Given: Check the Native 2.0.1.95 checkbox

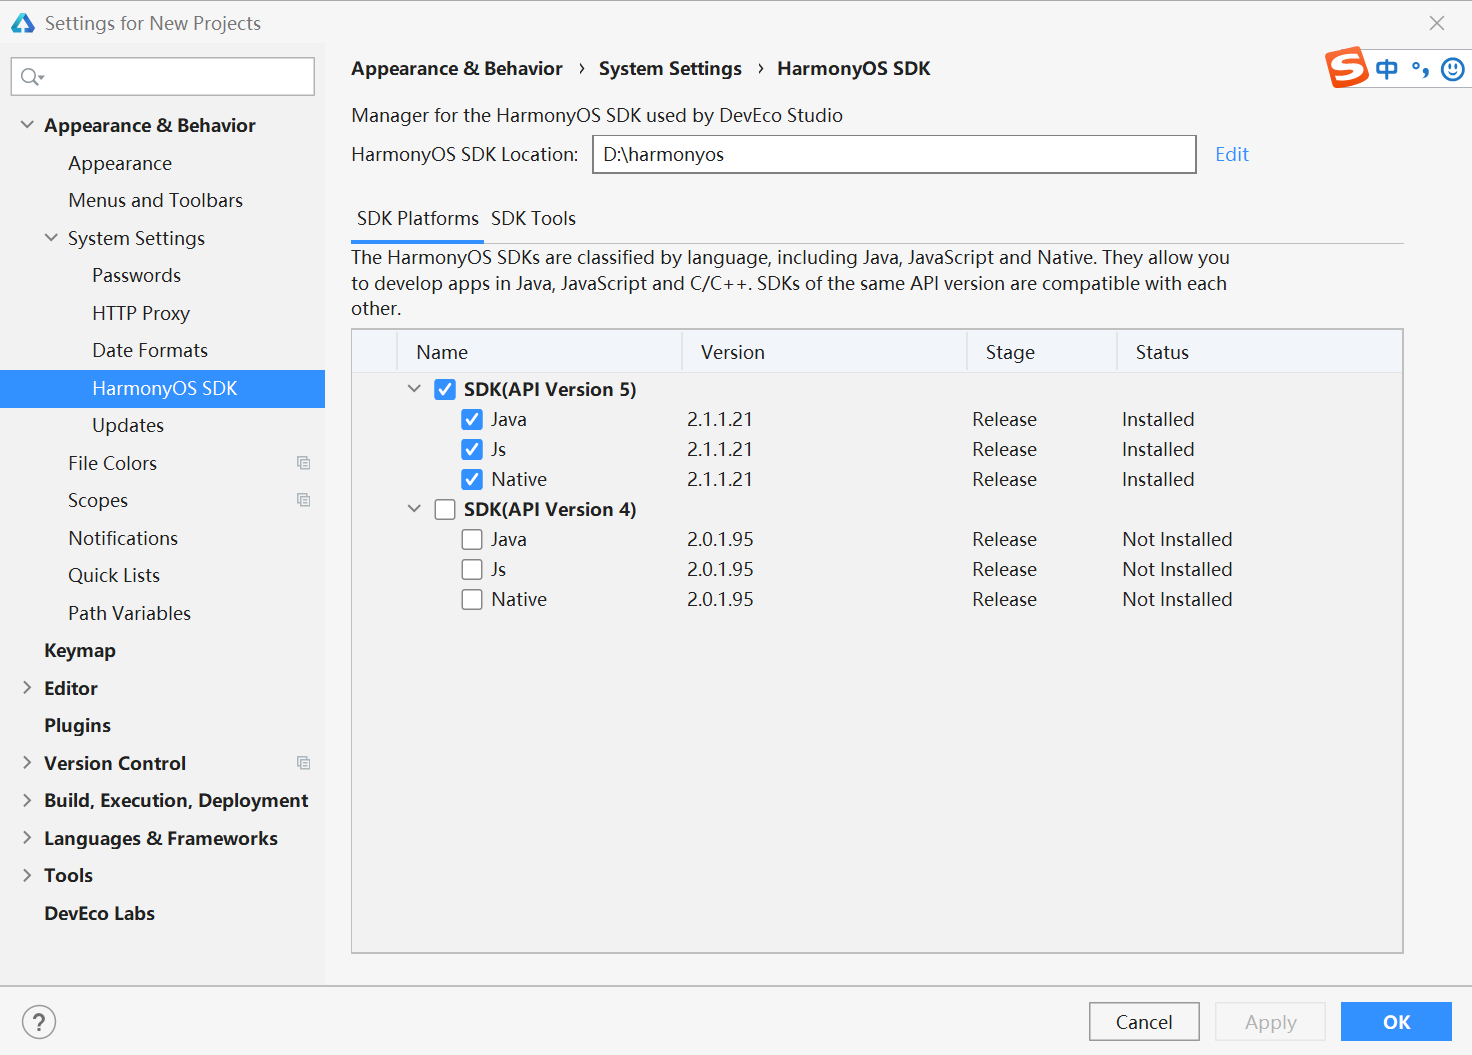Looking at the screenshot, I should click(x=472, y=599).
